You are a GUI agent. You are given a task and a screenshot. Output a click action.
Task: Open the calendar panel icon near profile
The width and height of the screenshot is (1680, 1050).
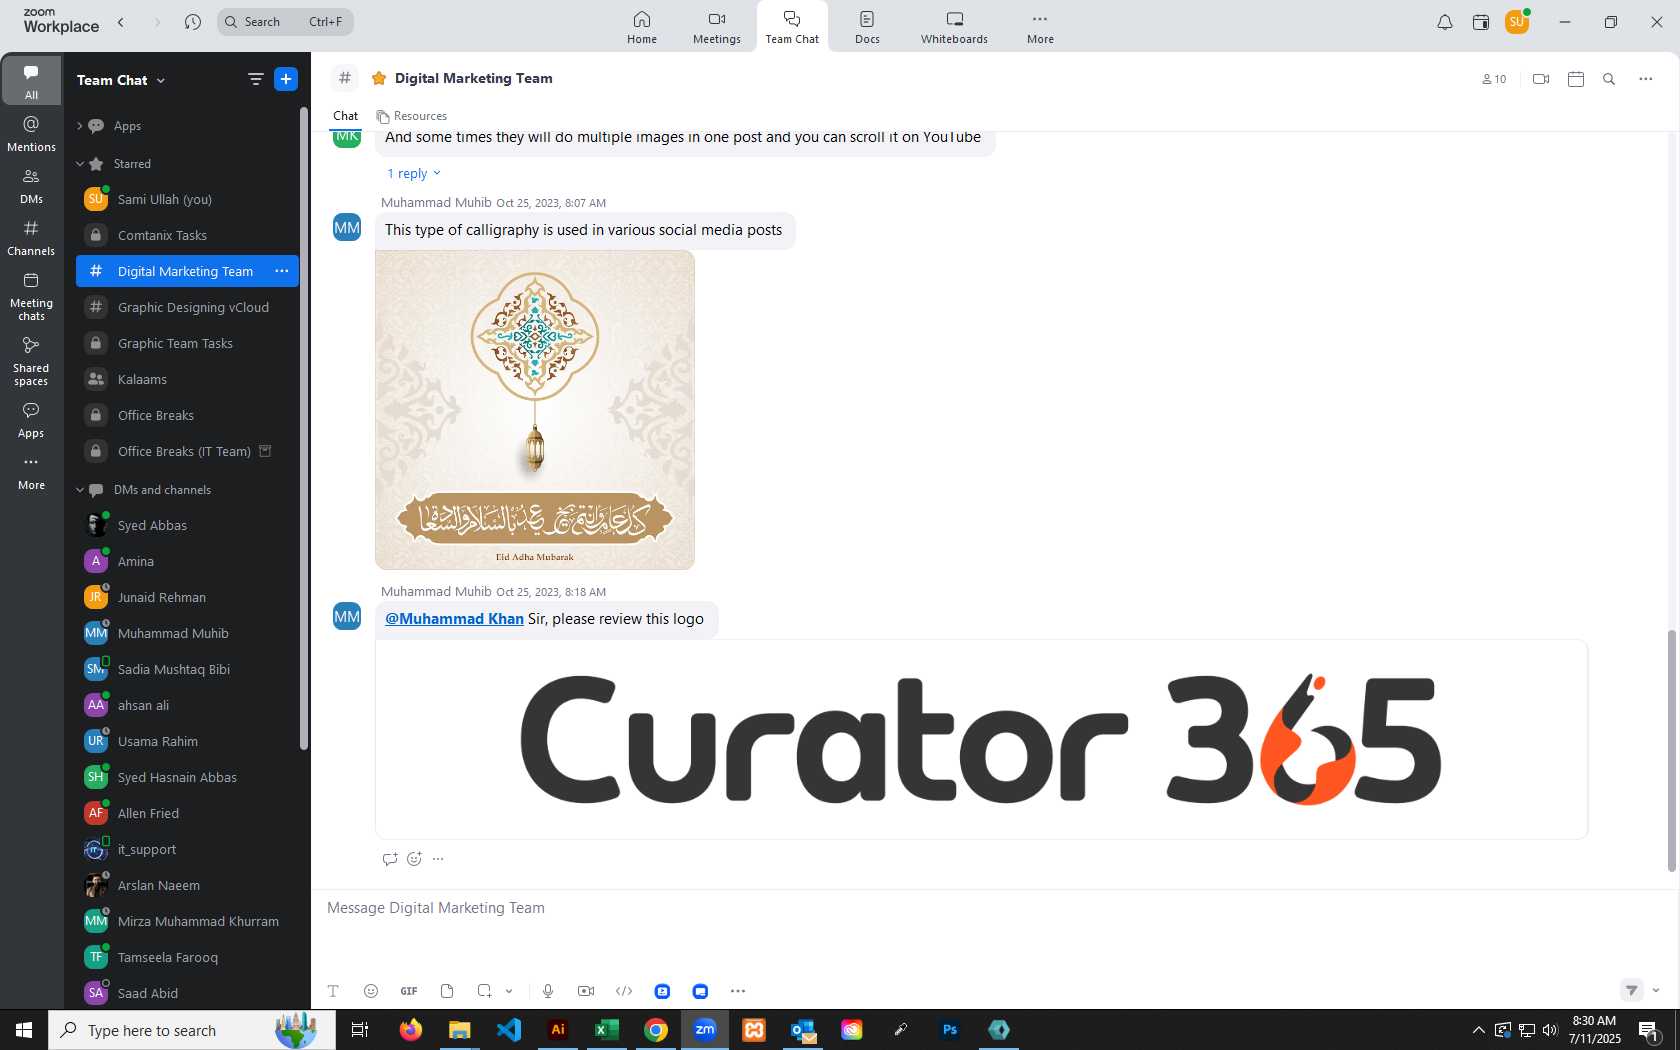[x=1481, y=22]
